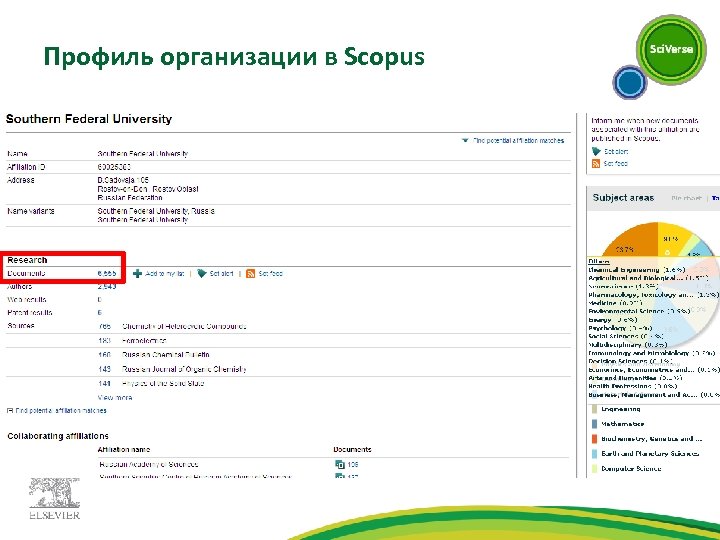Screen dimensions: 720x540
Task: Switch to Pie chart view of Subject areas
Action: pyautogui.click(x=686, y=198)
